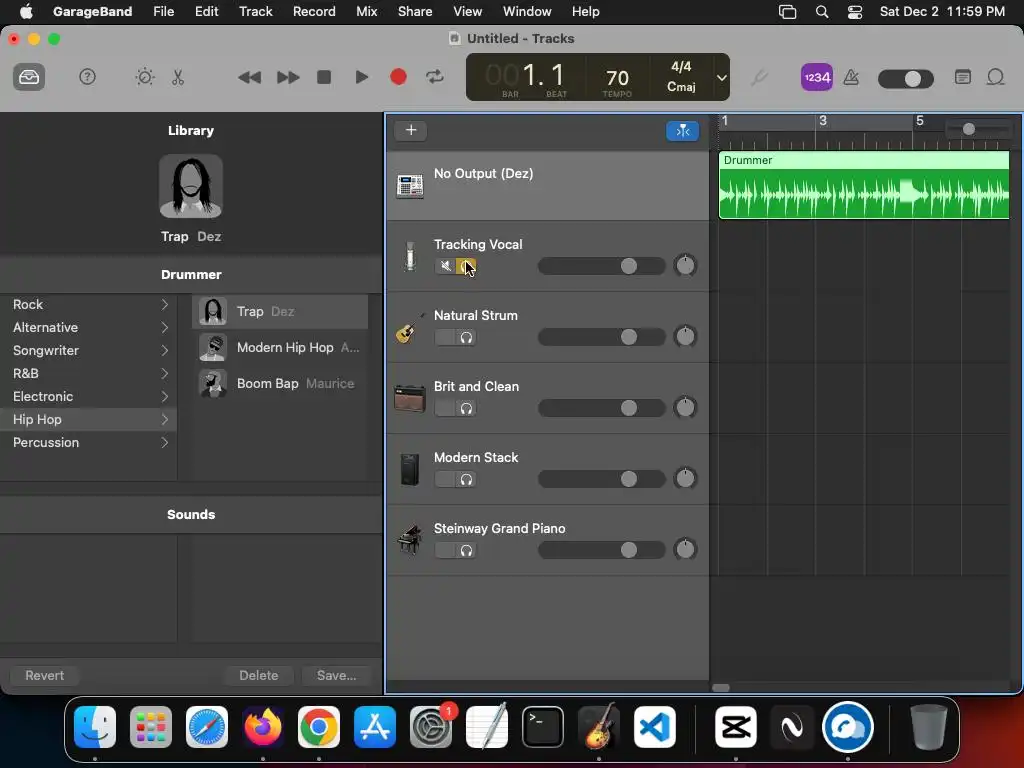Open Spotlight search in the menu bar
The height and width of the screenshot is (768, 1024).
point(822,11)
